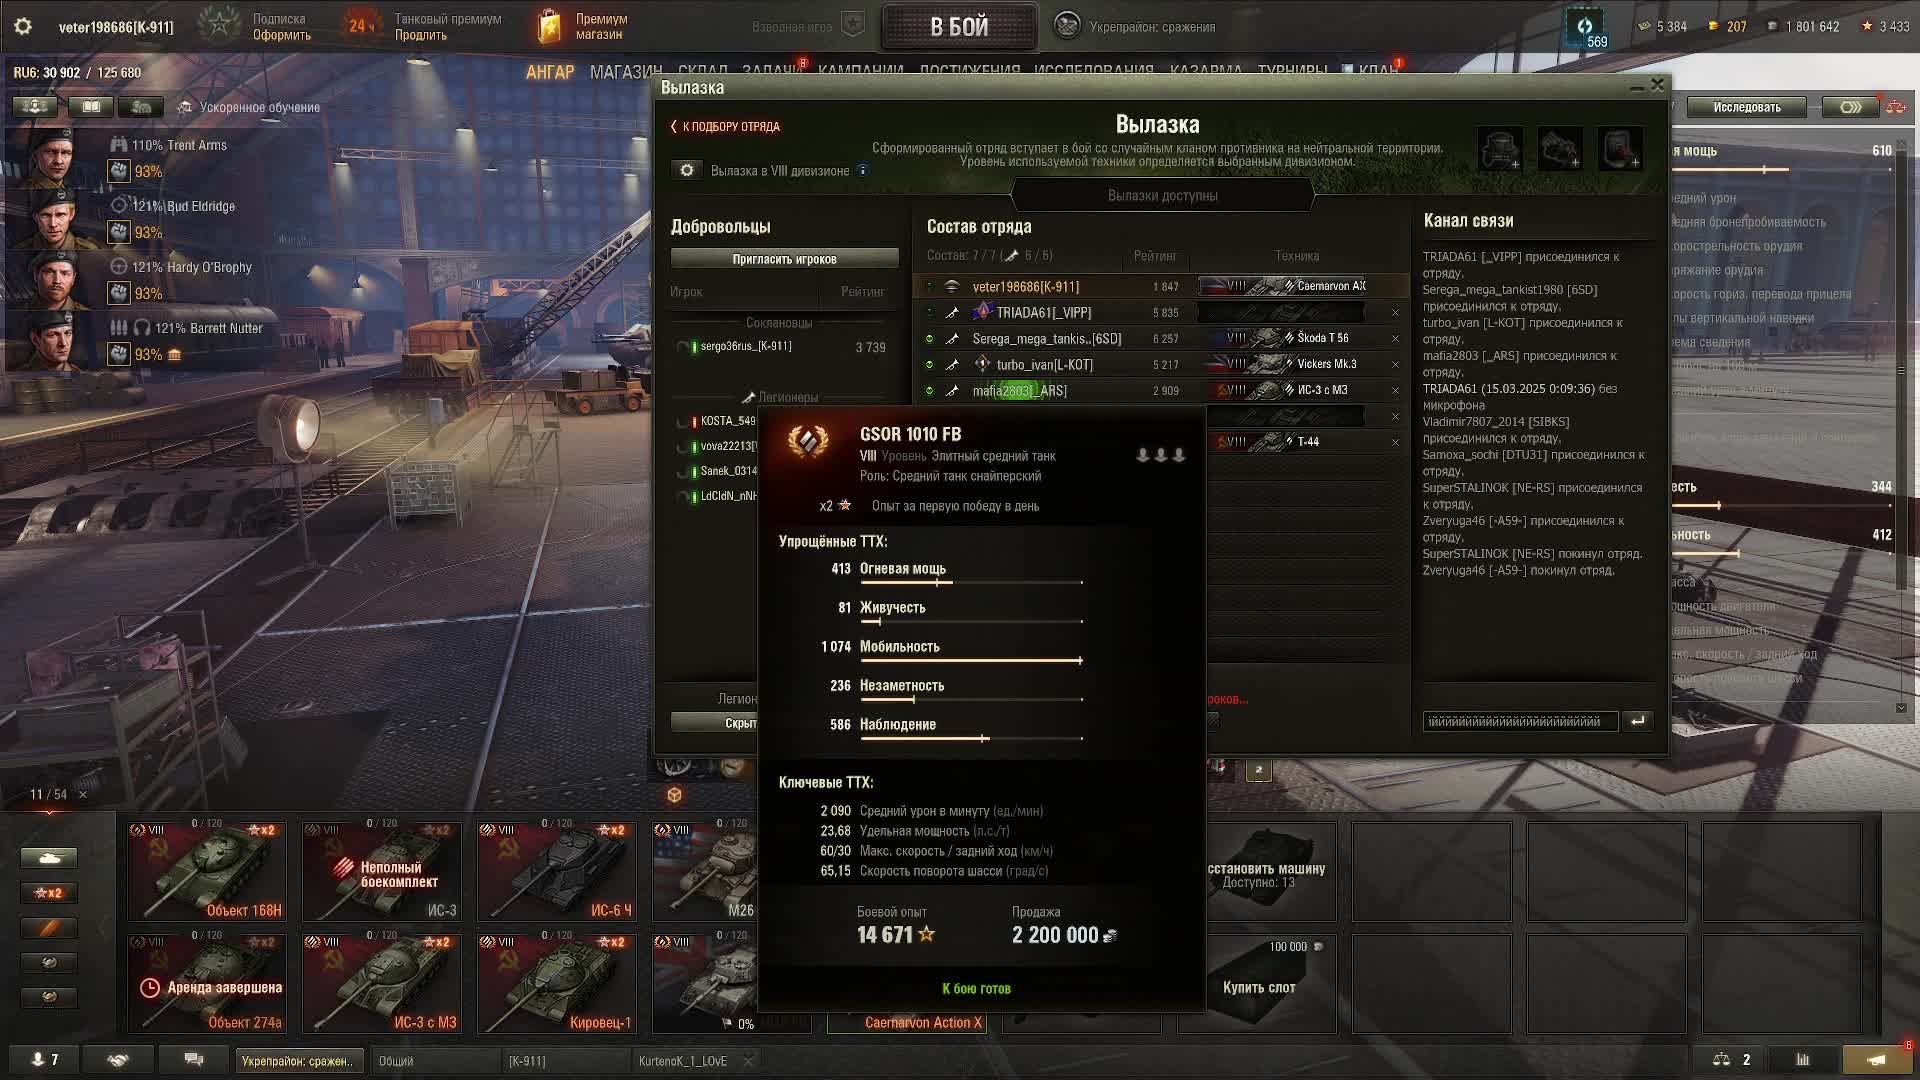Click info icon beside VIII division text
The image size is (1920, 1080).
point(863,170)
